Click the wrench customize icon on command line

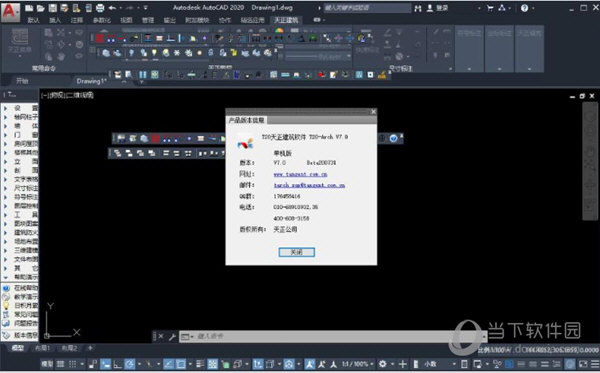172,337
